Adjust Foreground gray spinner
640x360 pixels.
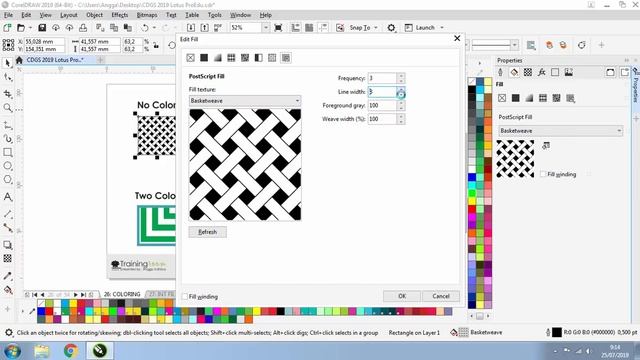[x=401, y=105]
